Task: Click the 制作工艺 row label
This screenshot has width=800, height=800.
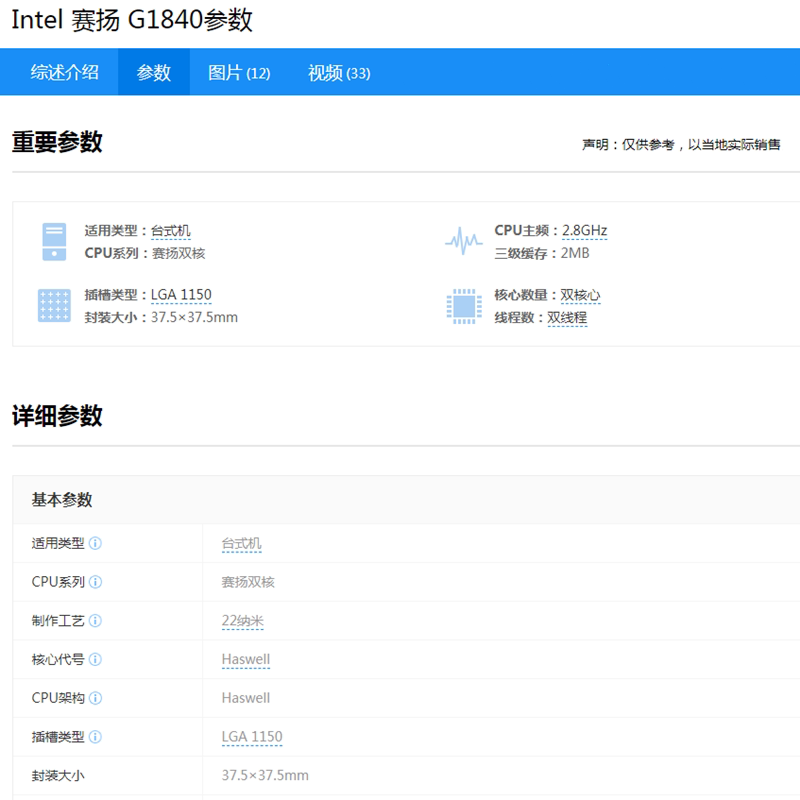Action: (58, 621)
